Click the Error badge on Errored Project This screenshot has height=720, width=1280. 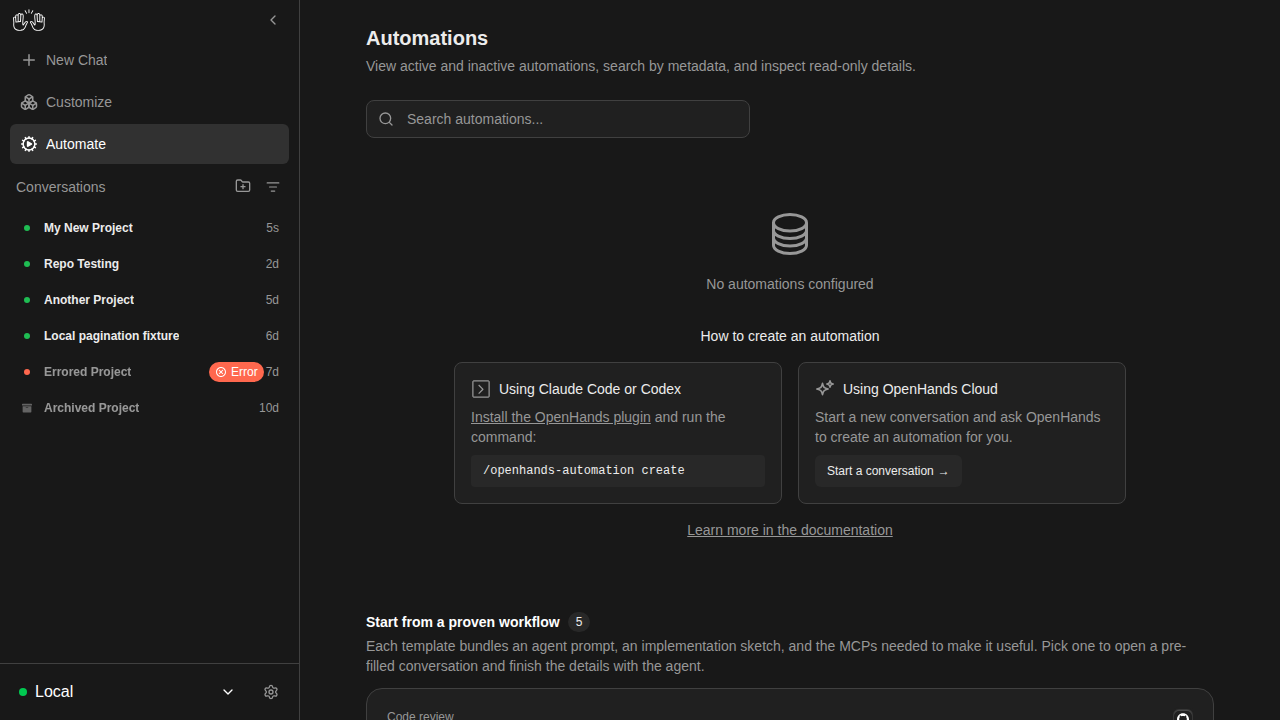[x=236, y=372]
